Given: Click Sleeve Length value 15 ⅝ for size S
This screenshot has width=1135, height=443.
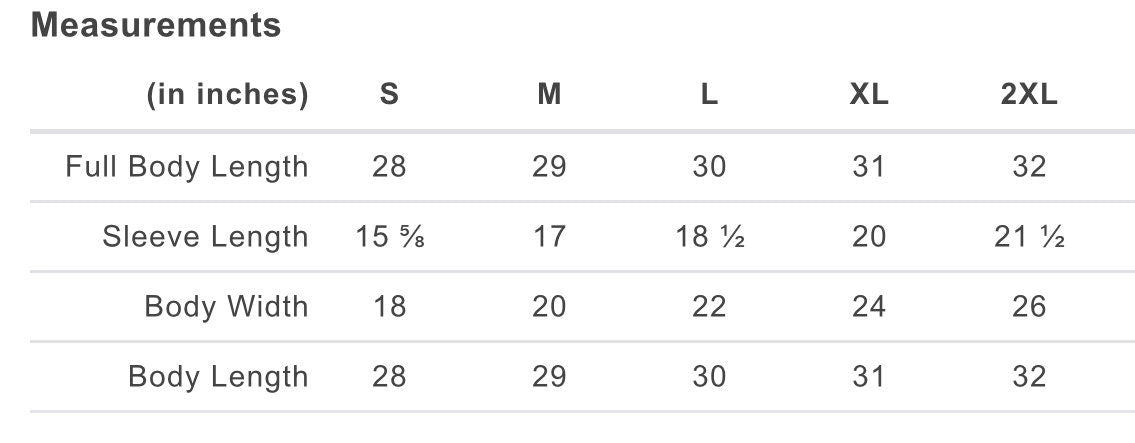Looking at the screenshot, I should tap(390, 237).
